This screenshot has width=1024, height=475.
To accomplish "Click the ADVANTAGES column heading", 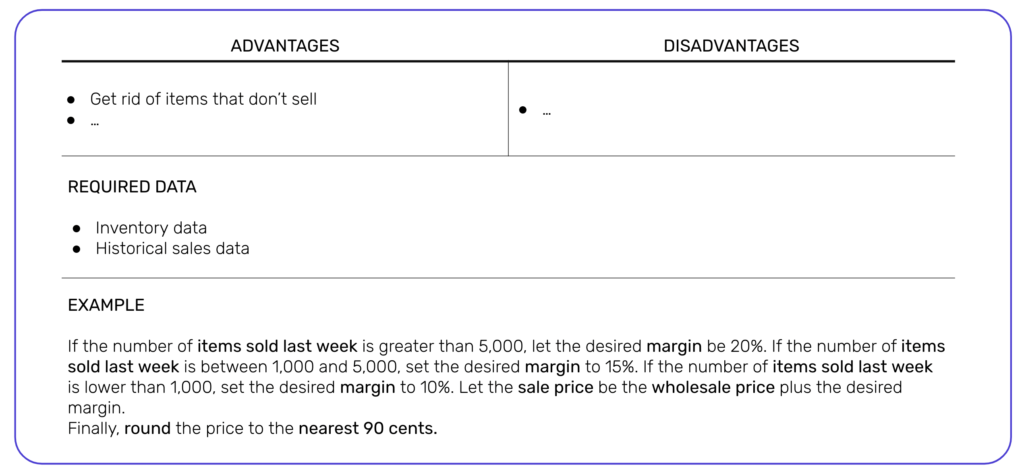I will click(x=285, y=46).
